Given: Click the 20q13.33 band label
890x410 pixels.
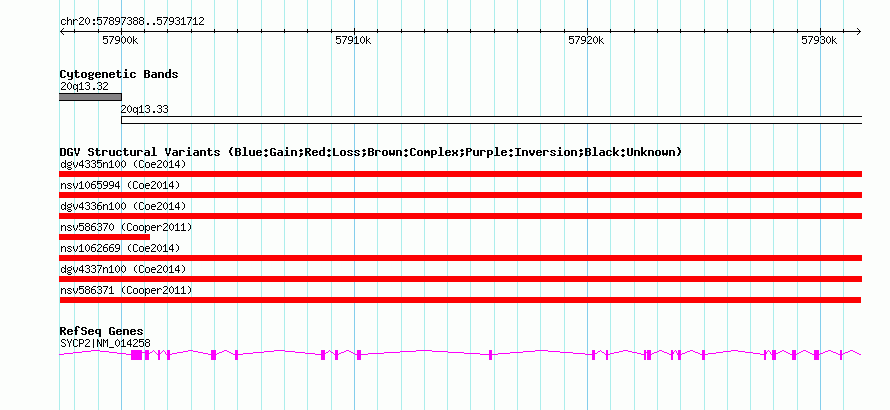Looking at the screenshot, I should (x=145, y=110).
